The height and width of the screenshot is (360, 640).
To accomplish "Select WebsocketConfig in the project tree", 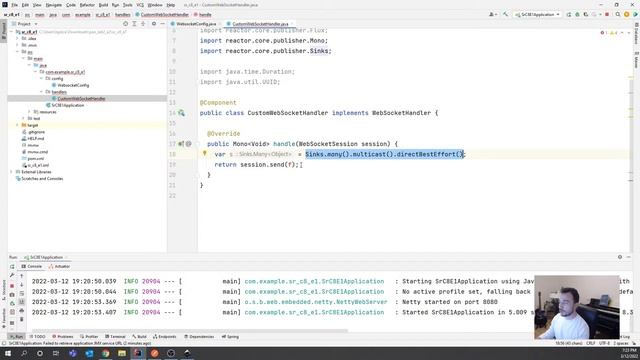I will (73, 85).
